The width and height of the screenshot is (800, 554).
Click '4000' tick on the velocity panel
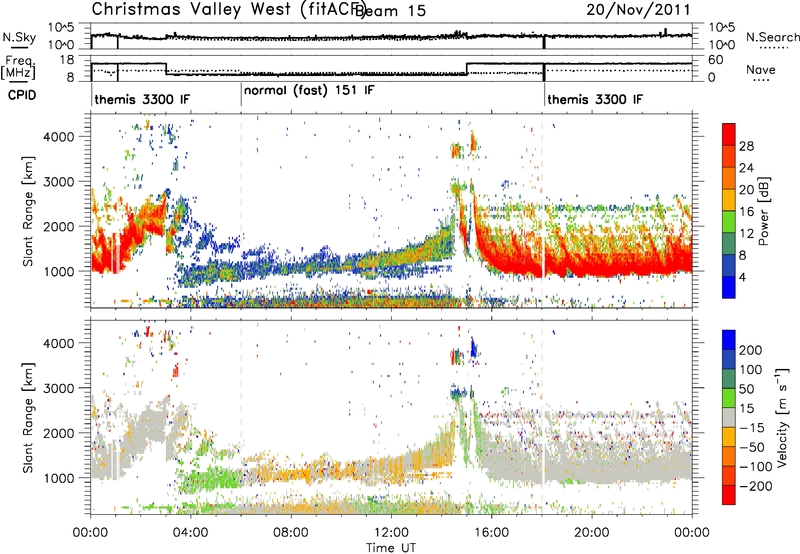[x=58, y=343]
